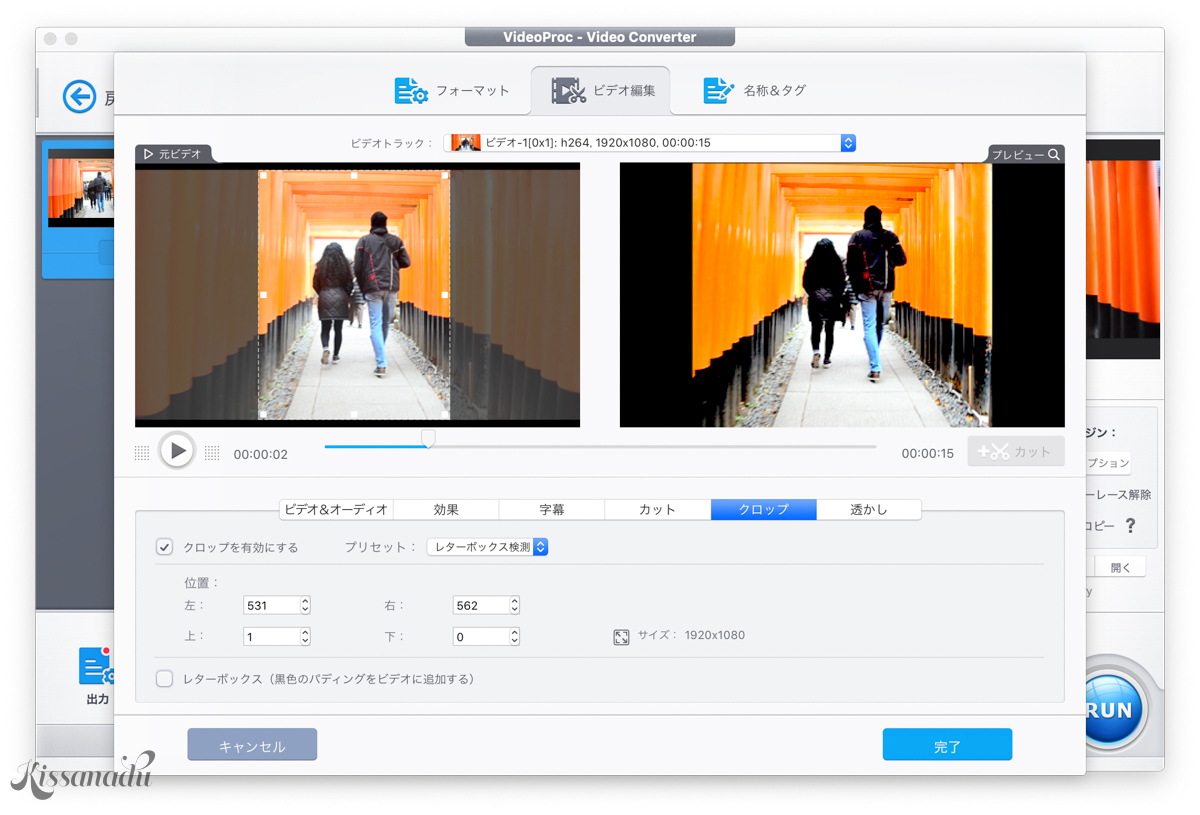Screen dimensions: 1200x815
Task: Open the ビデオトラック dropdown
Action: tap(848, 142)
